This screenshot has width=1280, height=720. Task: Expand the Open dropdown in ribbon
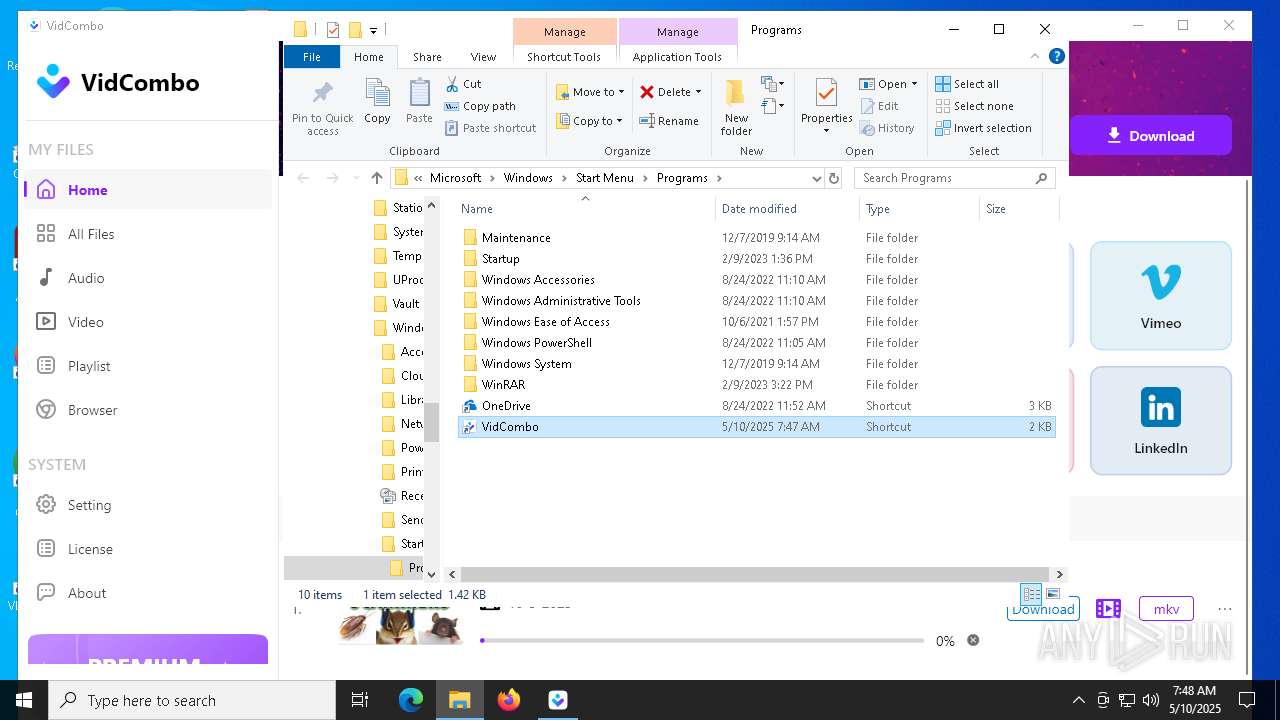tap(914, 84)
